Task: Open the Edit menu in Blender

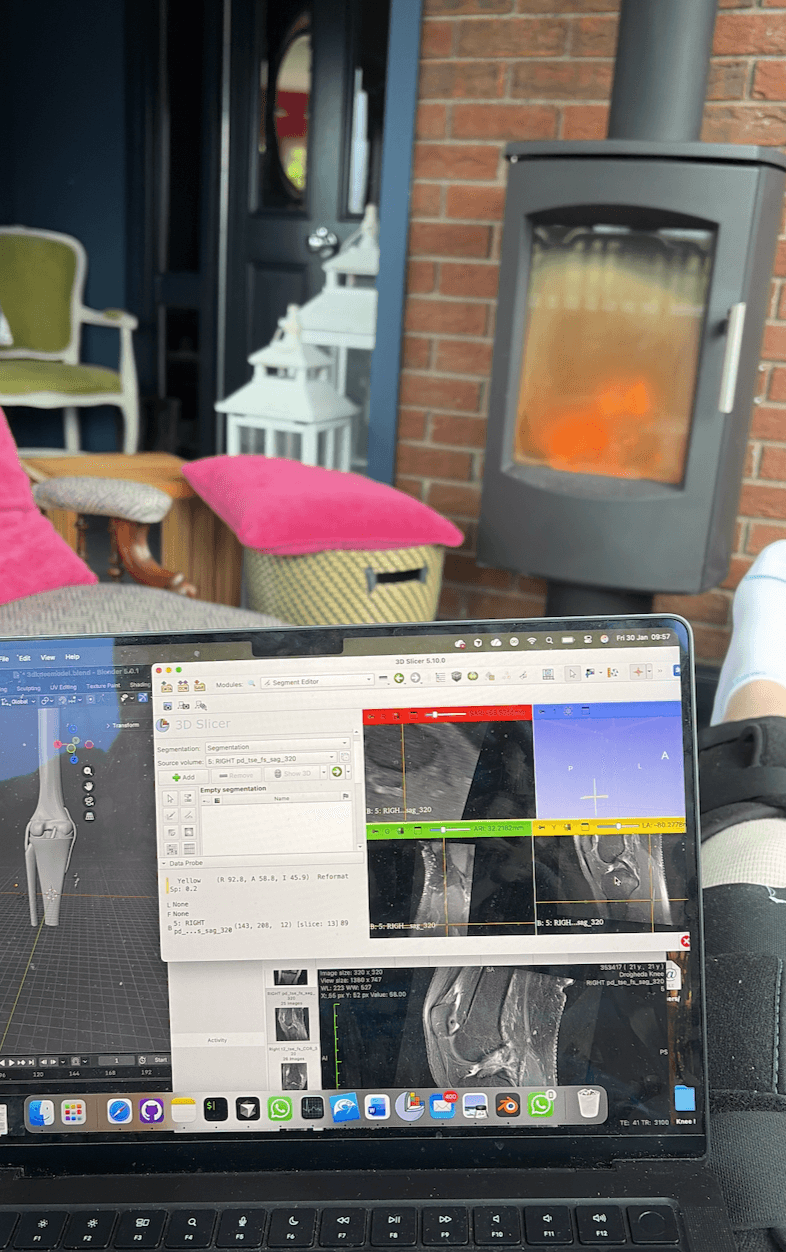Action: click(x=25, y=658)
